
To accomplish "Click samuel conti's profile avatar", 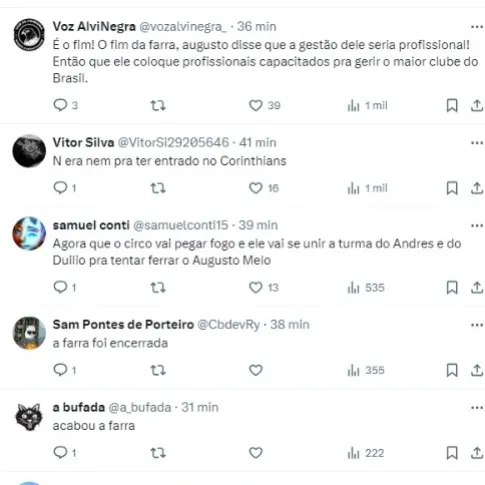I will 29,234.
